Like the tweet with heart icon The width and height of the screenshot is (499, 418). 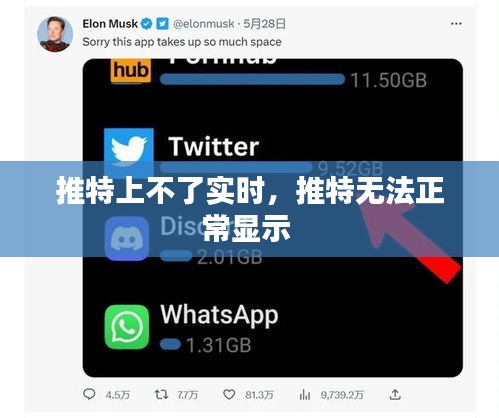click(x=229, y=395)
